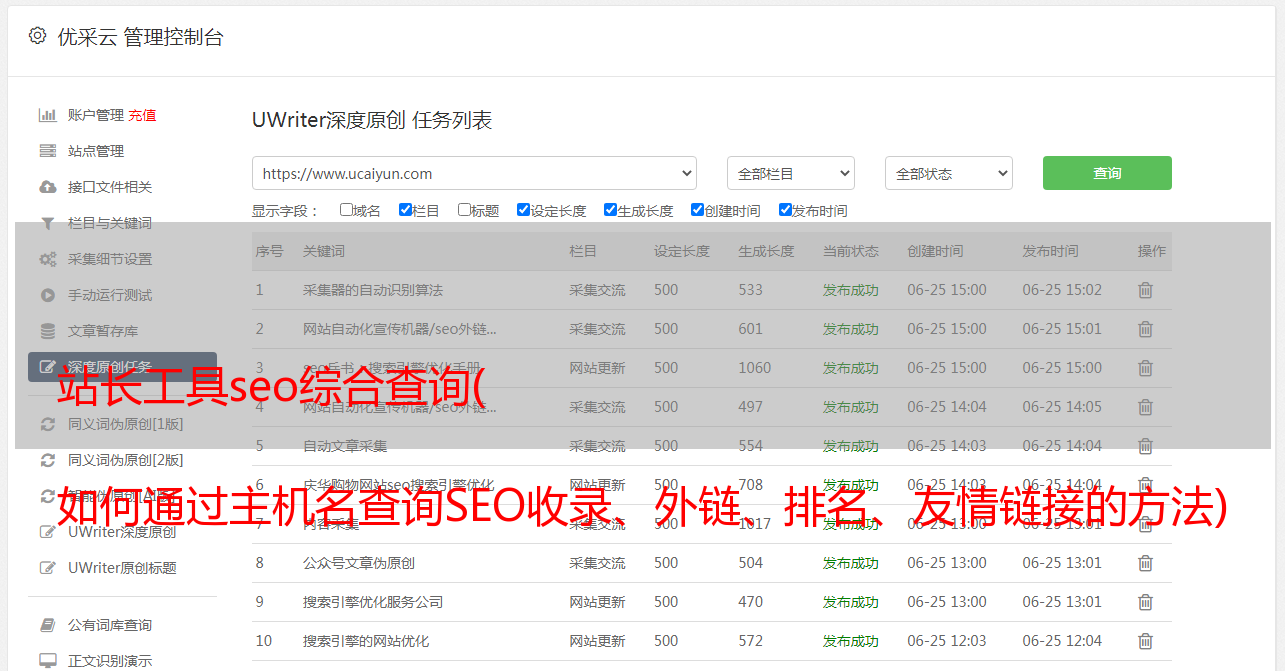
Task: Click the 当前状态 column header
Action: 851,251
